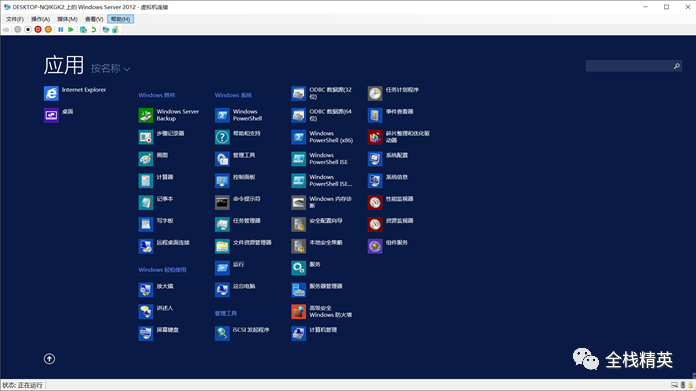This screenshot has height=391, width=696.
Task: Launch Windows PowerShell ISE
Action: click(320, 158)
